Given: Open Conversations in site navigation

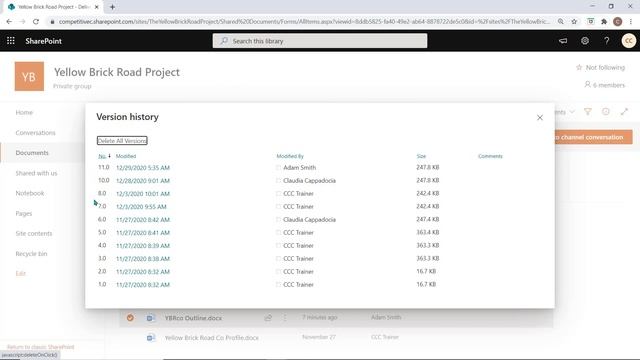Looking at the screenshot, I should [x=36, y=133].
